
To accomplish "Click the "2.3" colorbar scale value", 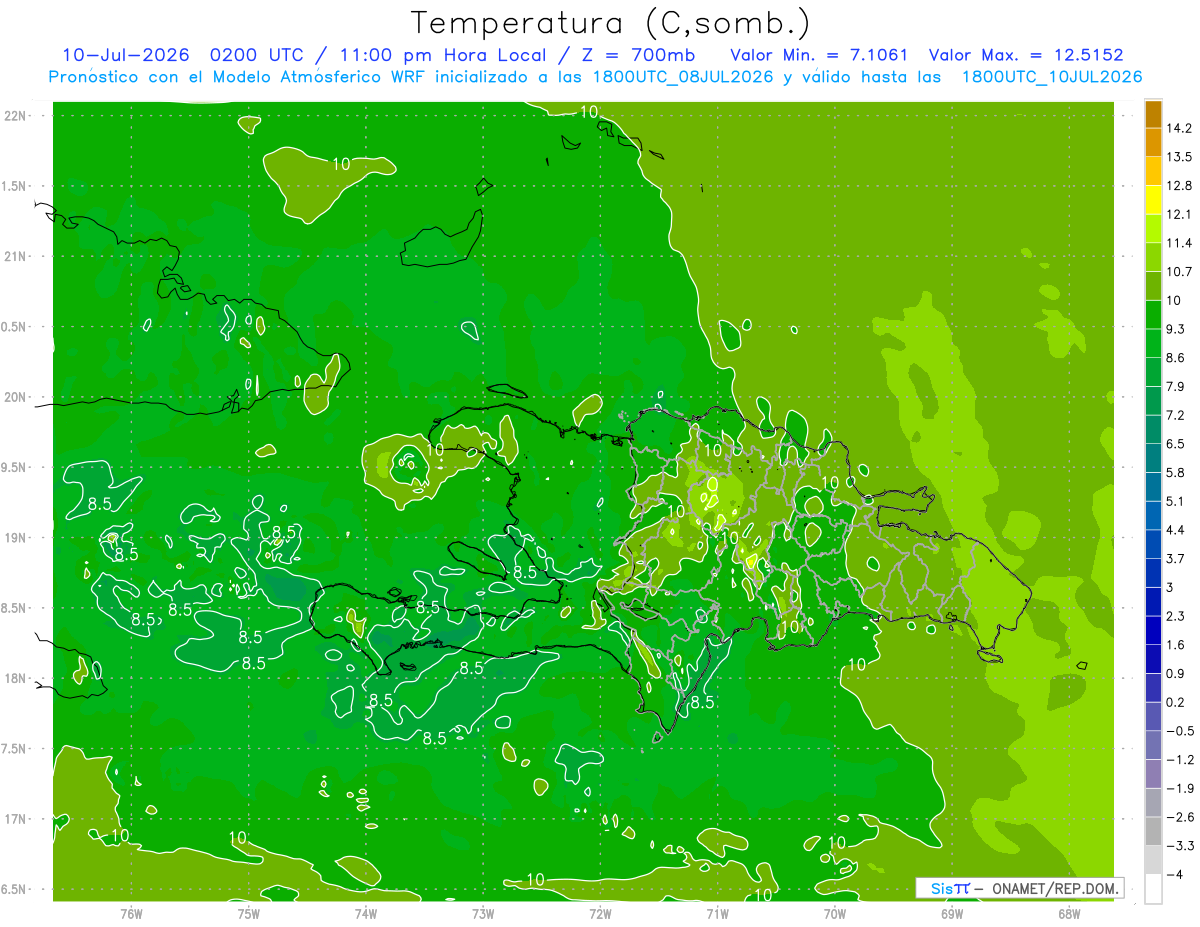I will point(1177,616).
